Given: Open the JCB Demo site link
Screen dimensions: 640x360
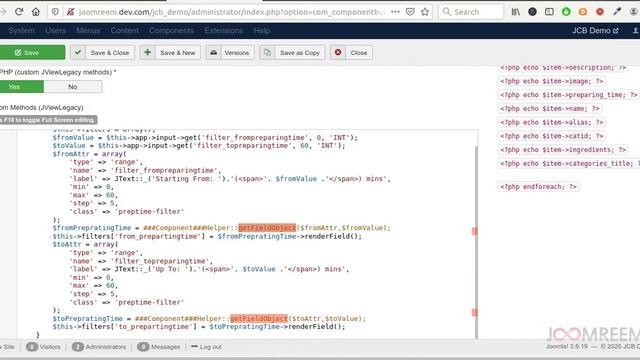Looking at the screenshot, I should click(x=595, y=31).
